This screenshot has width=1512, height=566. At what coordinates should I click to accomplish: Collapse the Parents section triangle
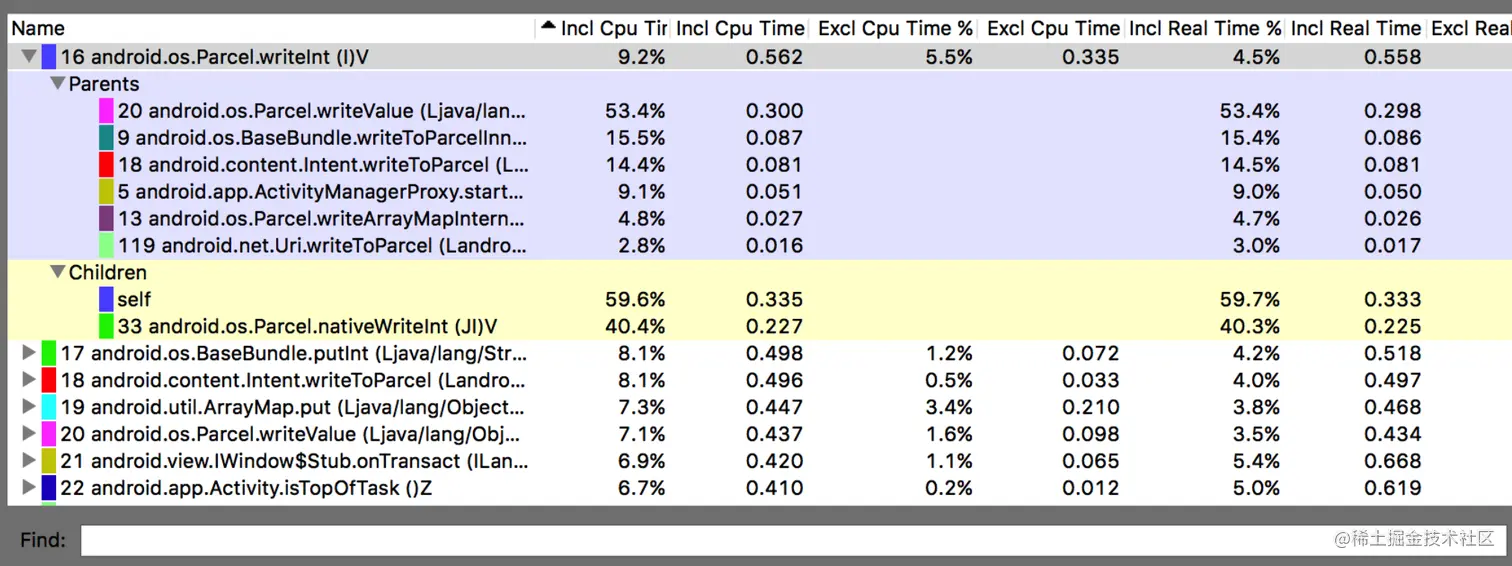[58, 84]
